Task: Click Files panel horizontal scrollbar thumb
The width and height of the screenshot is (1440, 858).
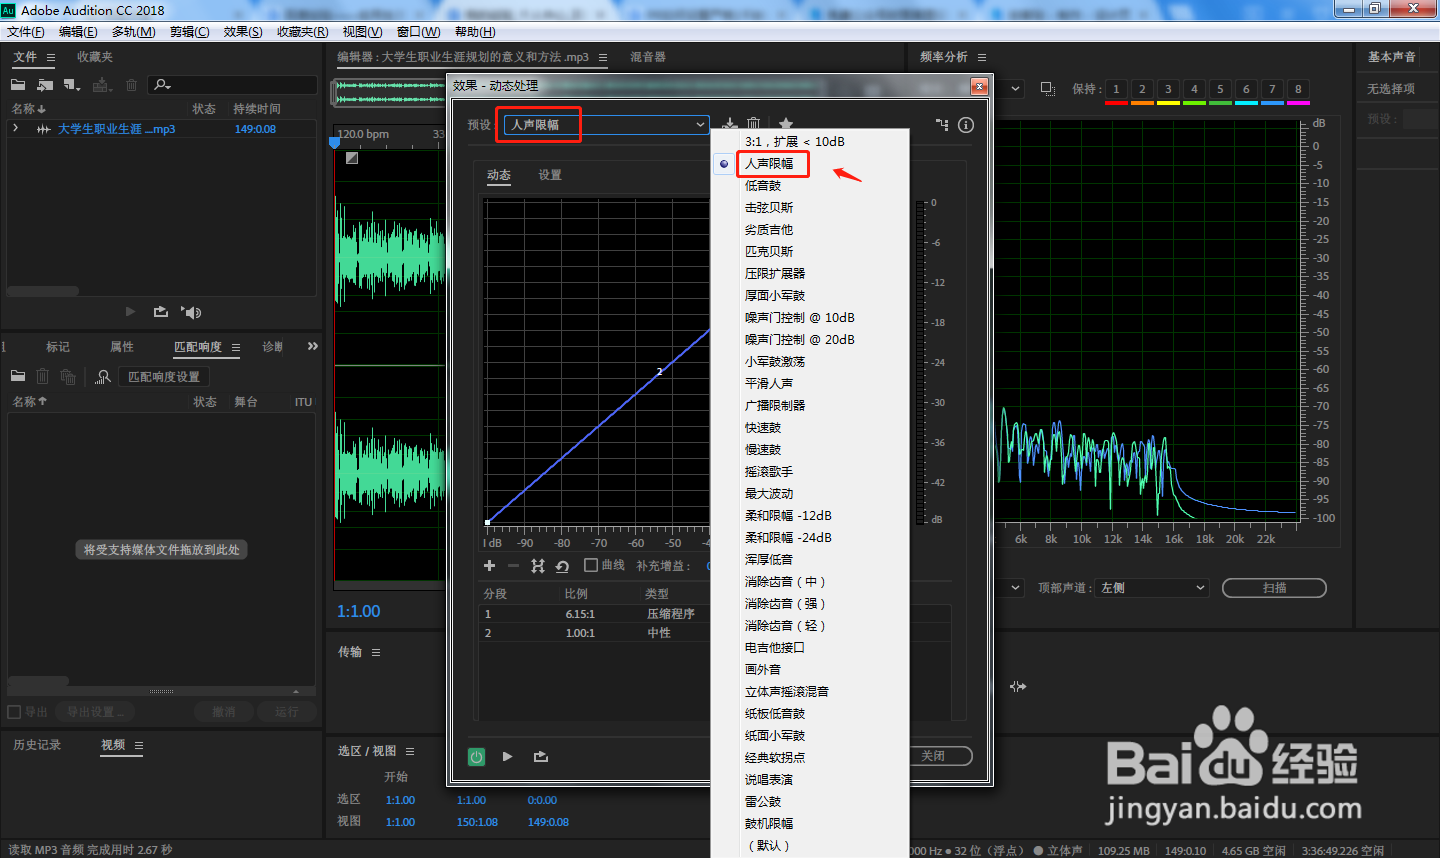Action: 43,292
